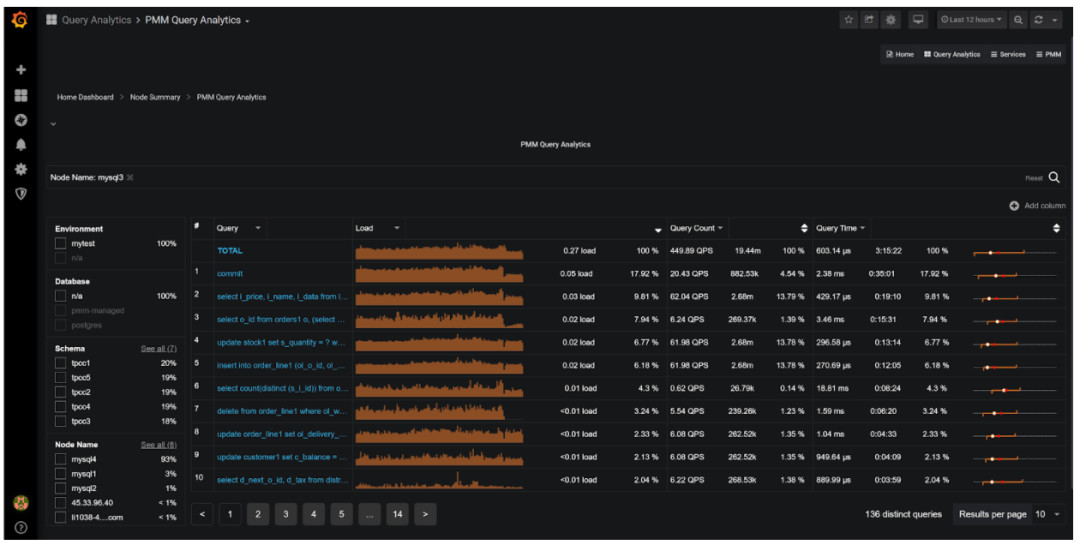
Task: Go to results page 14
Action: coord(397,514)
